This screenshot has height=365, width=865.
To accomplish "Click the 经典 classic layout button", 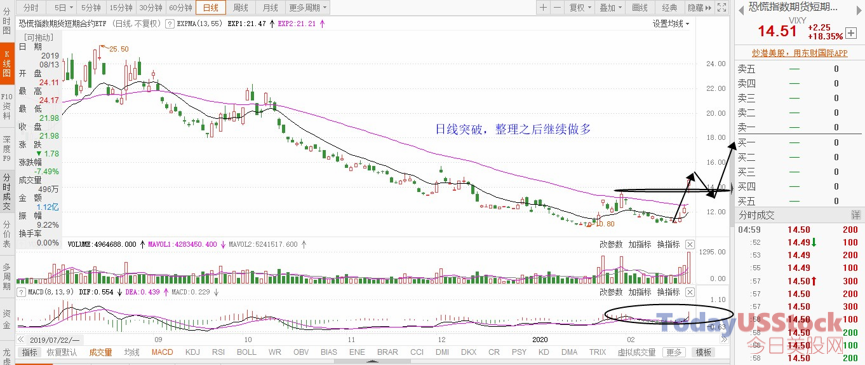I will click(x=669, y=7).
